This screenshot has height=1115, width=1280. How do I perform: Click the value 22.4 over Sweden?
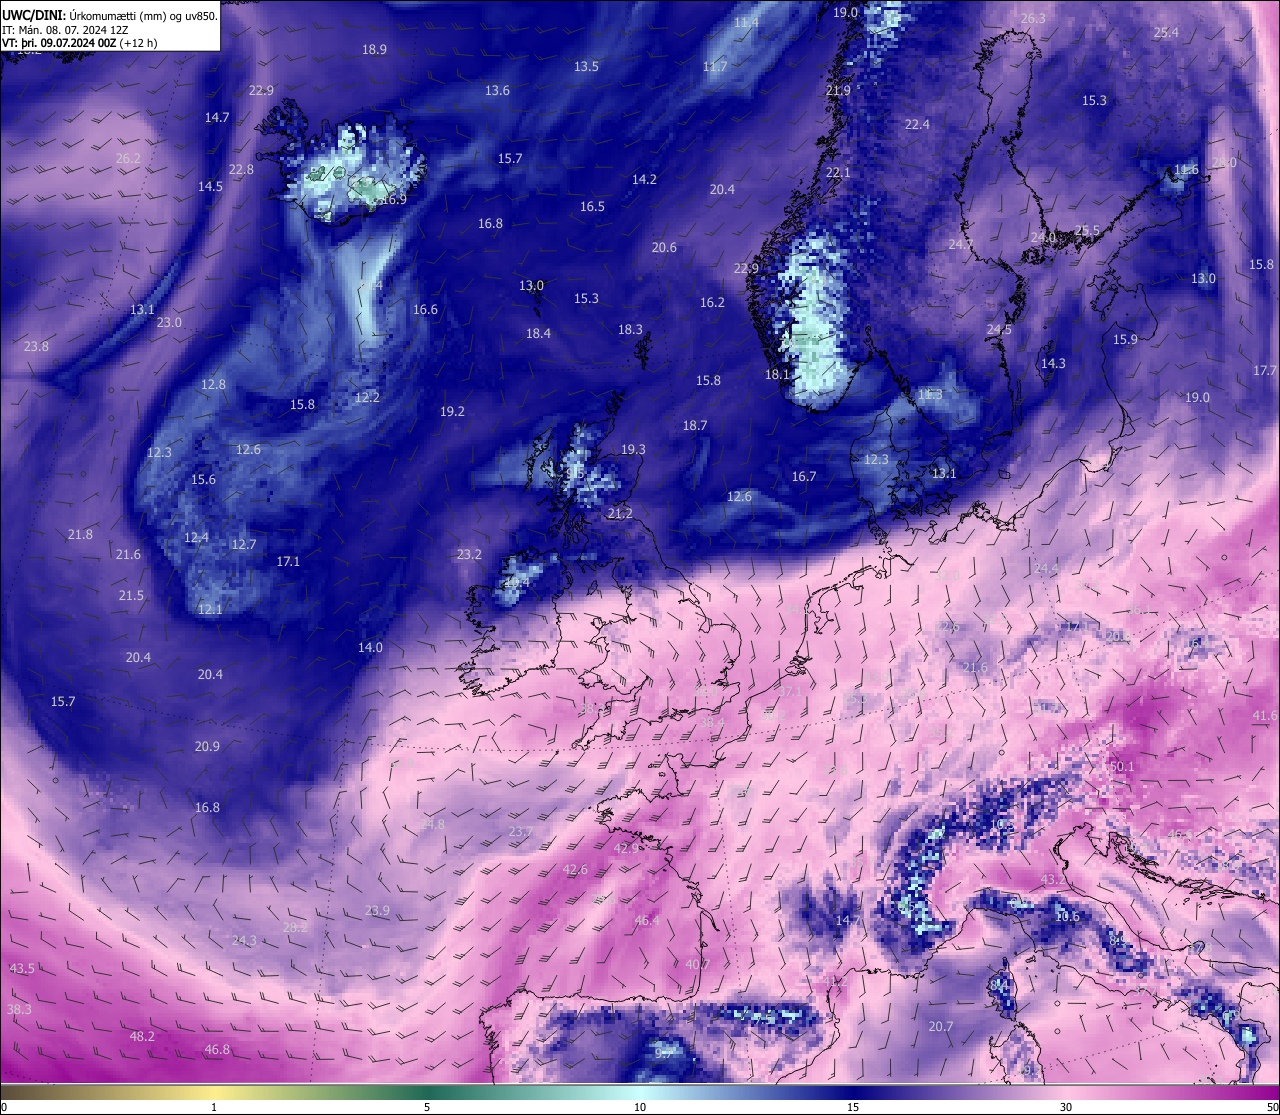pyautogui.click(x=917, y=124)
